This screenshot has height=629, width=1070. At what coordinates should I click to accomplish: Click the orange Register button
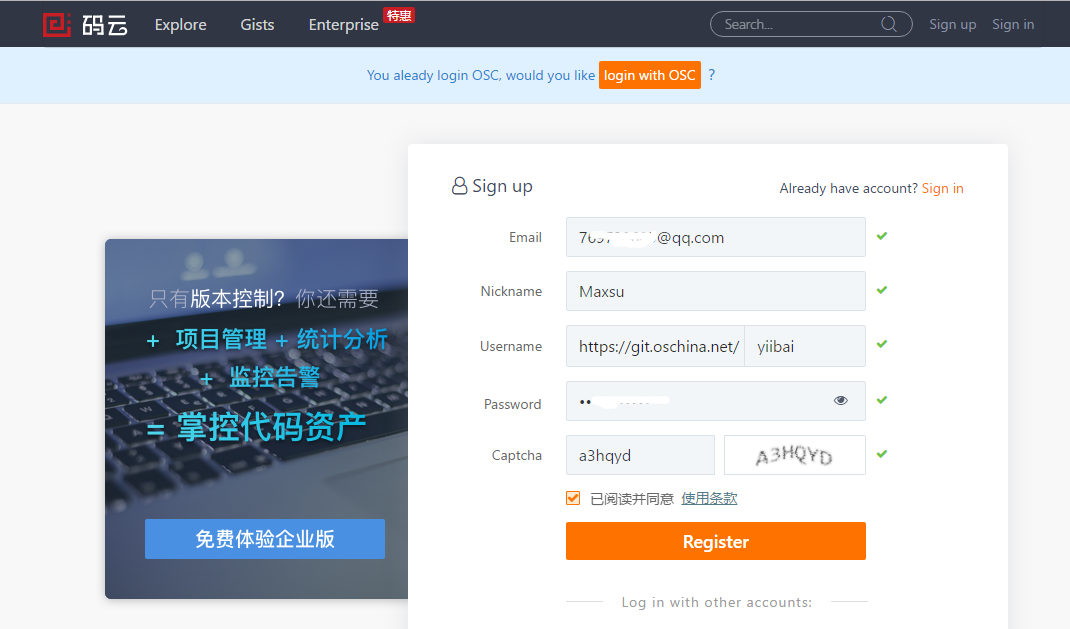tap(716, 541)
